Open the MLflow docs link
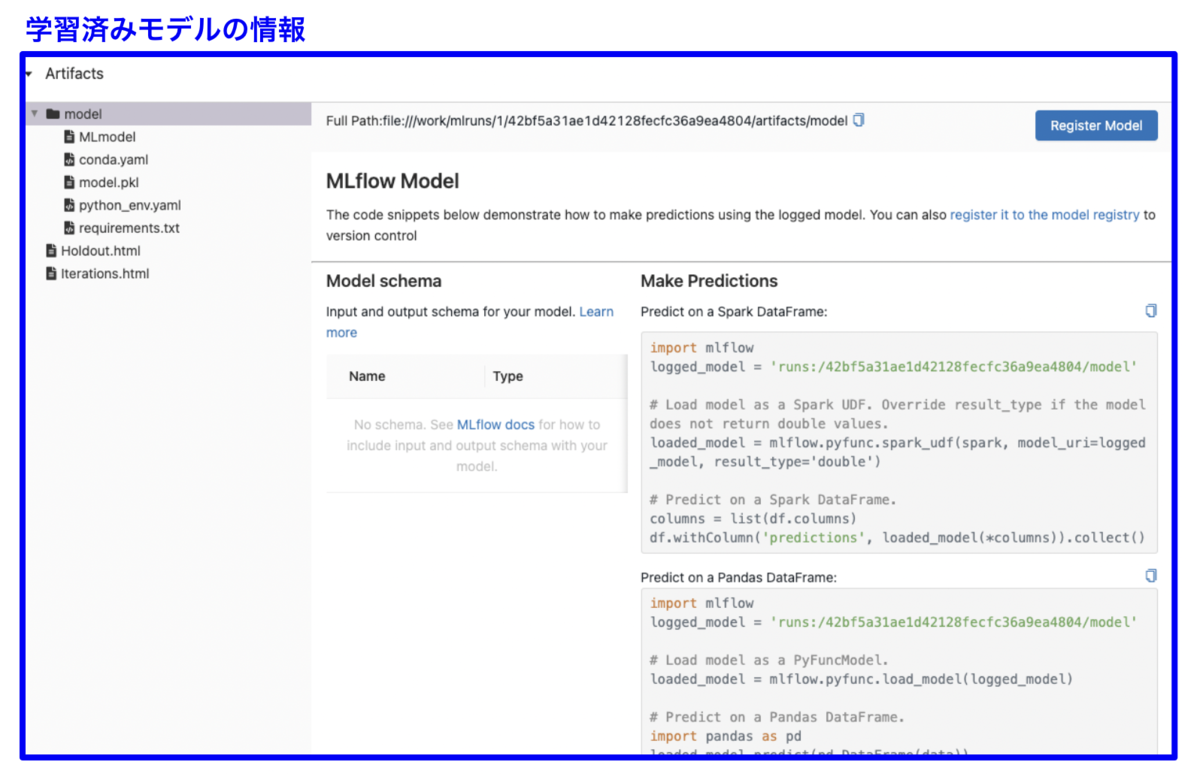 tap(496, 425)
